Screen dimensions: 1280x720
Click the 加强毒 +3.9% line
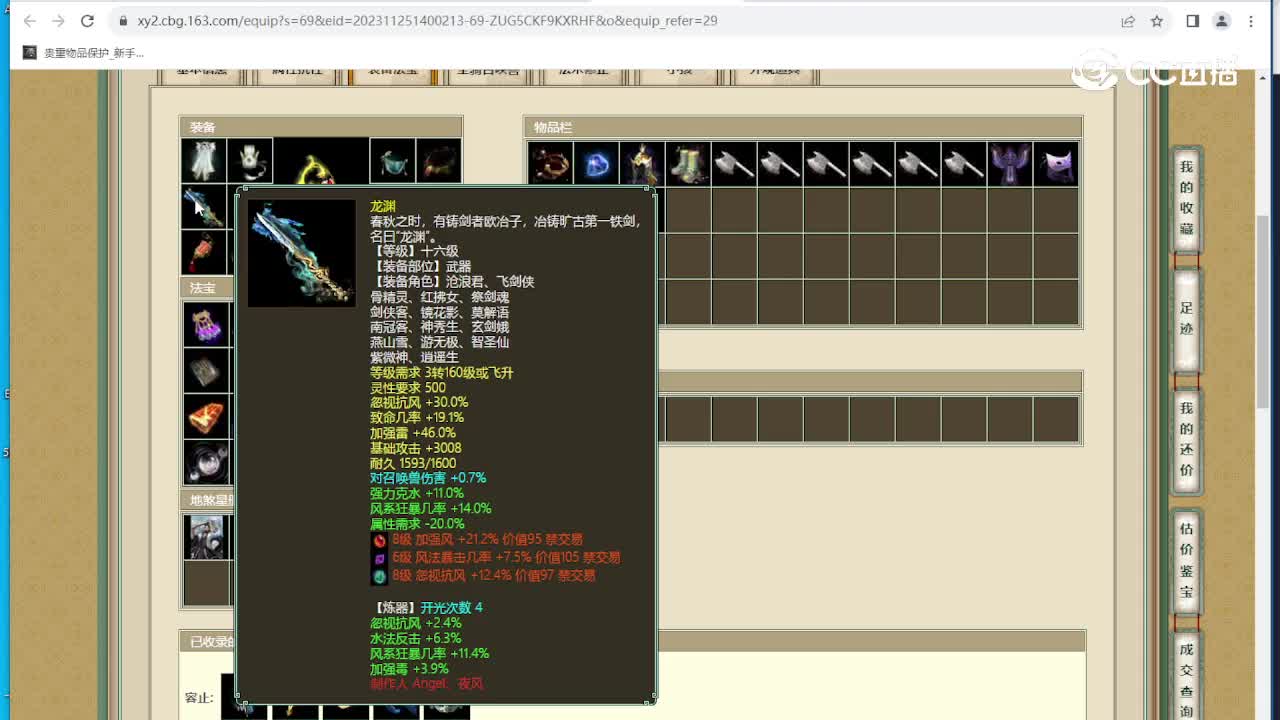click(410, 668)
